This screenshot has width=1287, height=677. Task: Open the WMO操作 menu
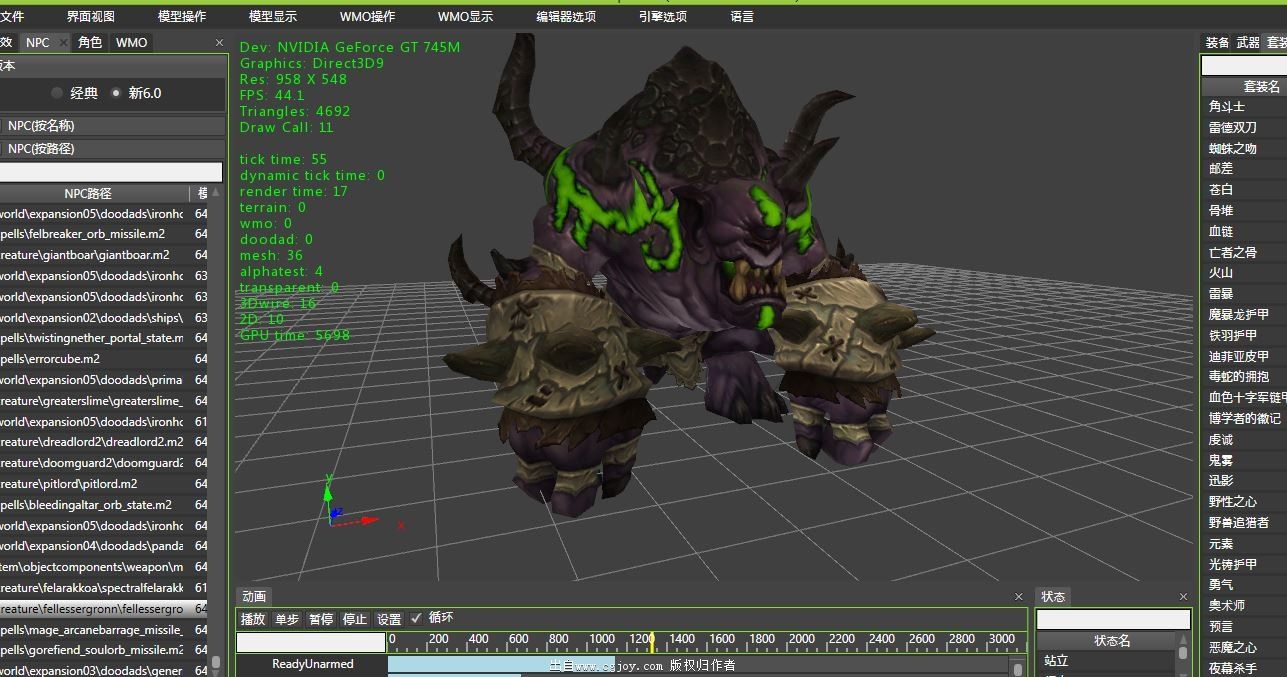(x=367, y=16)
